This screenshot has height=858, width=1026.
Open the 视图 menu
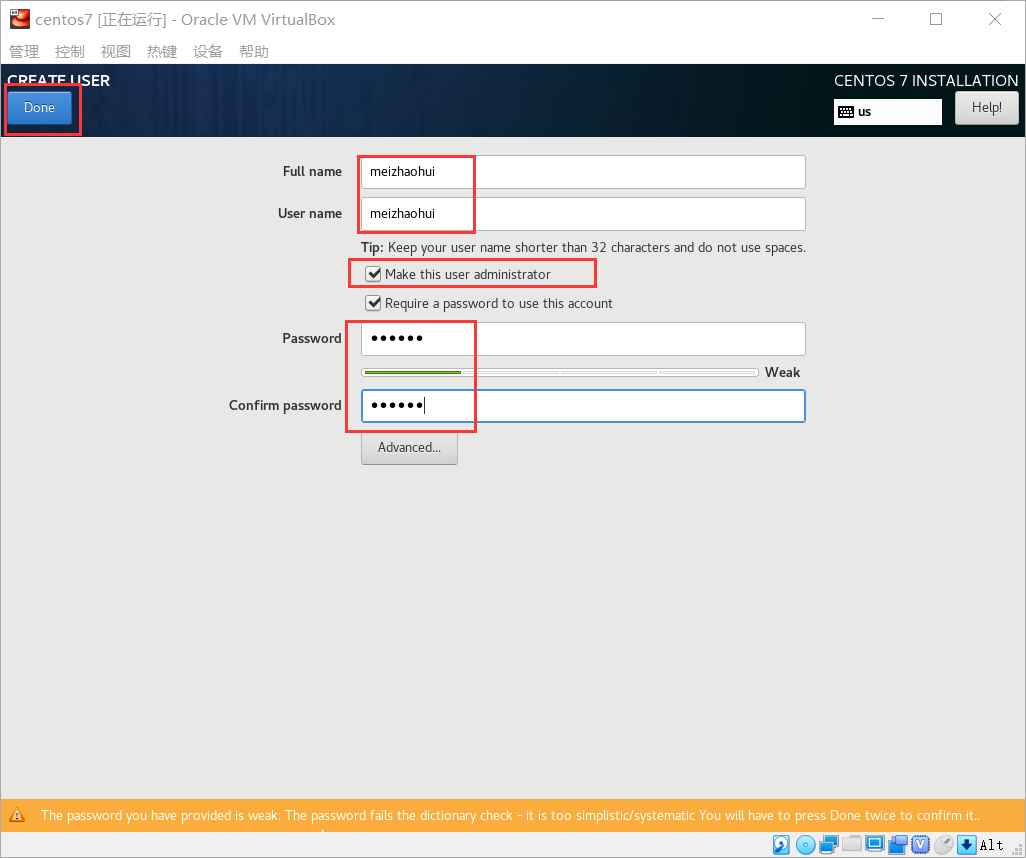(116, 52)
